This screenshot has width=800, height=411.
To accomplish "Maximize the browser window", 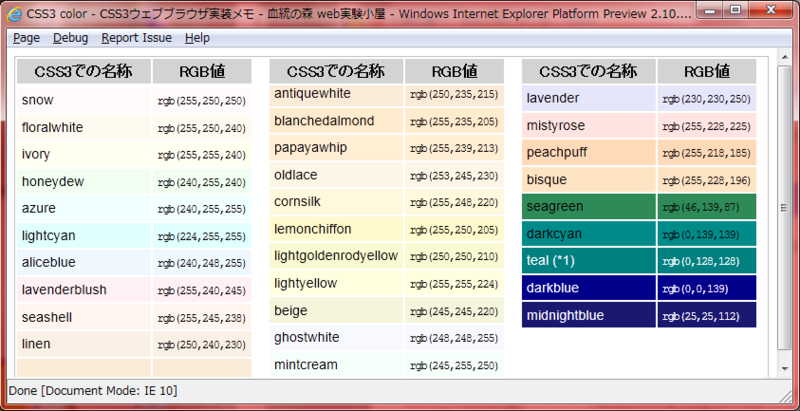I will click(735, 10).
